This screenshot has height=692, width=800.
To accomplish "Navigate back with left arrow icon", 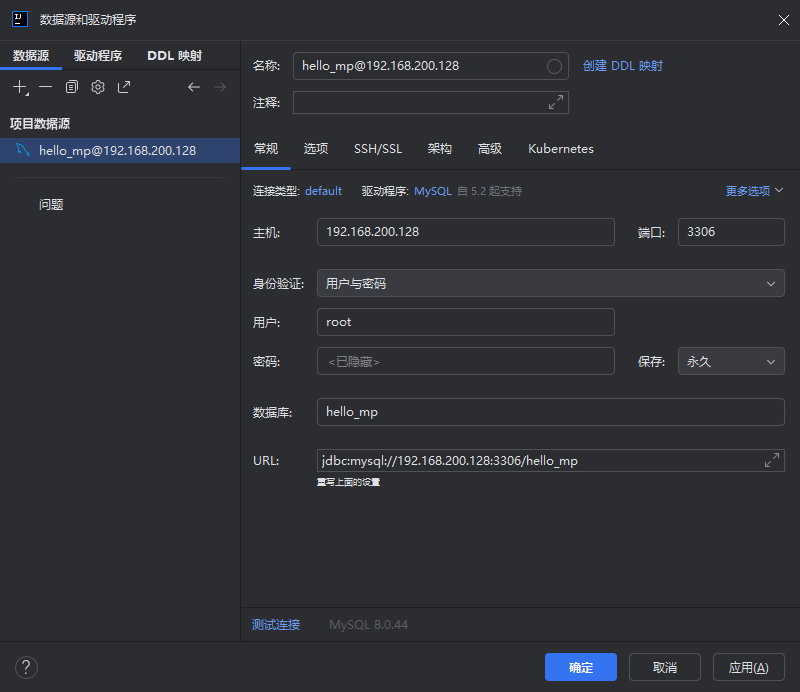I will point(194,87).
